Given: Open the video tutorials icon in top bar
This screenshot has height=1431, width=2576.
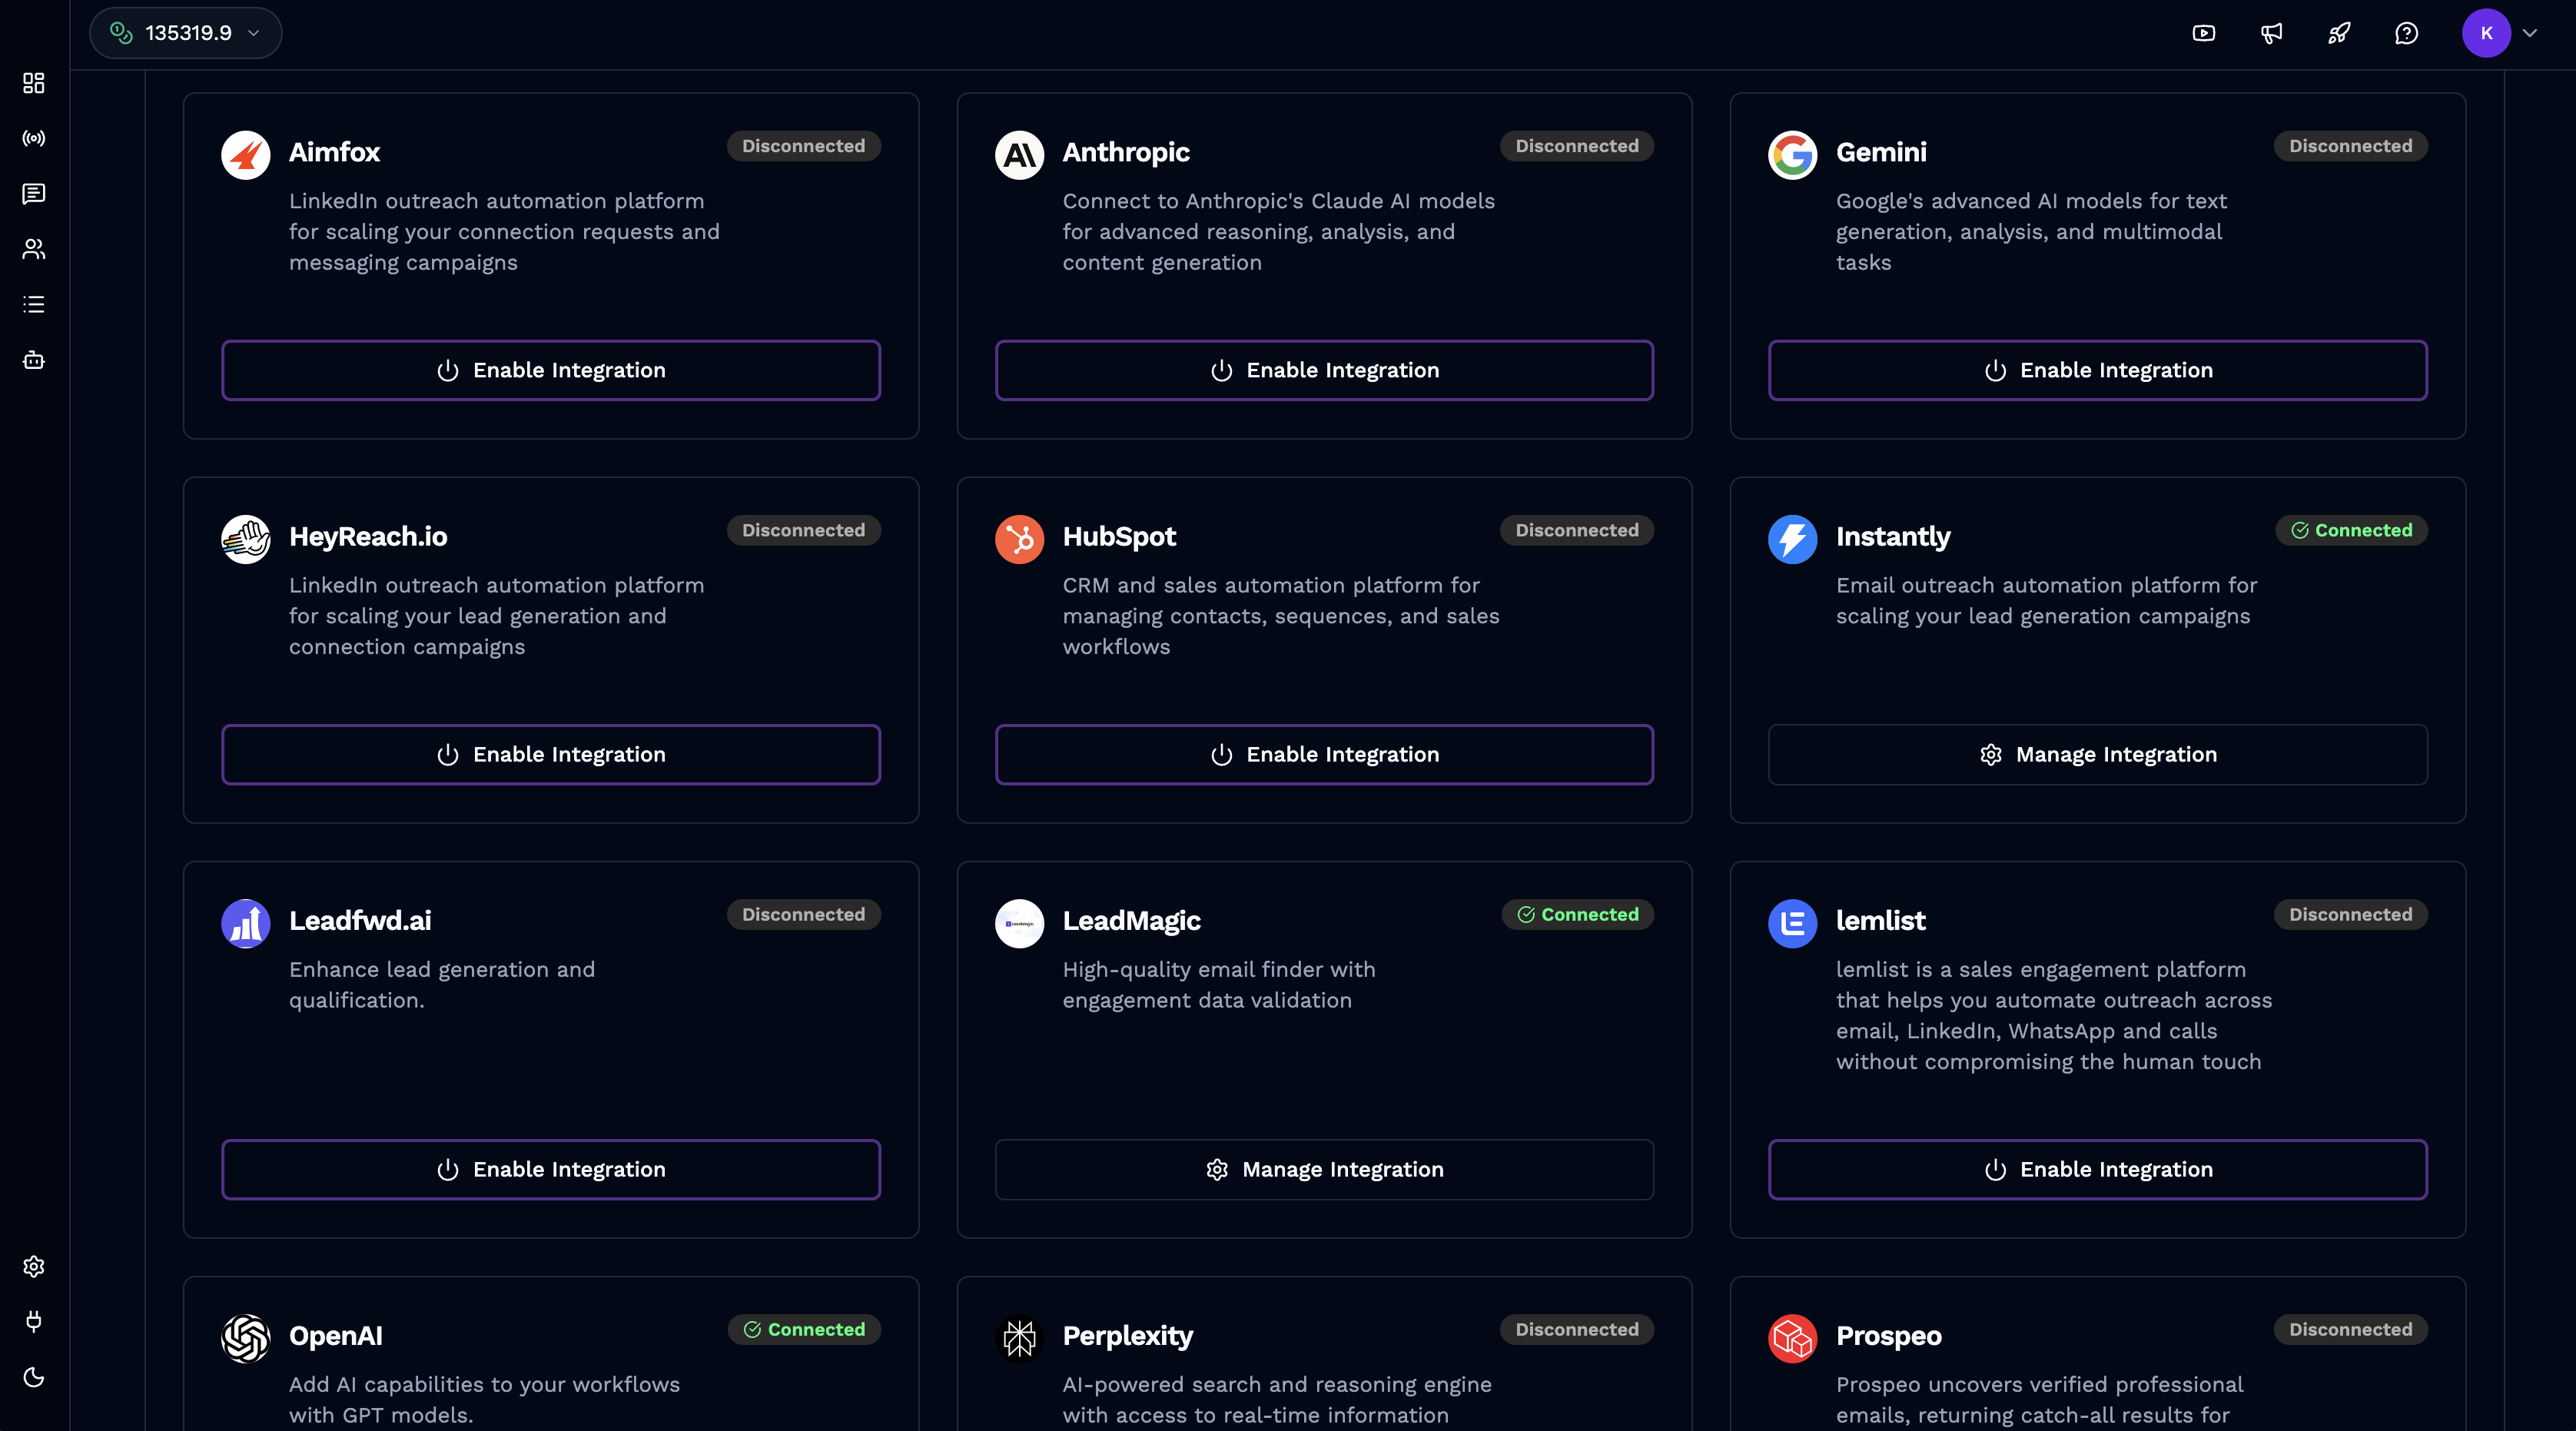Looking at the screenshot, I should [x=2203, y=33].
